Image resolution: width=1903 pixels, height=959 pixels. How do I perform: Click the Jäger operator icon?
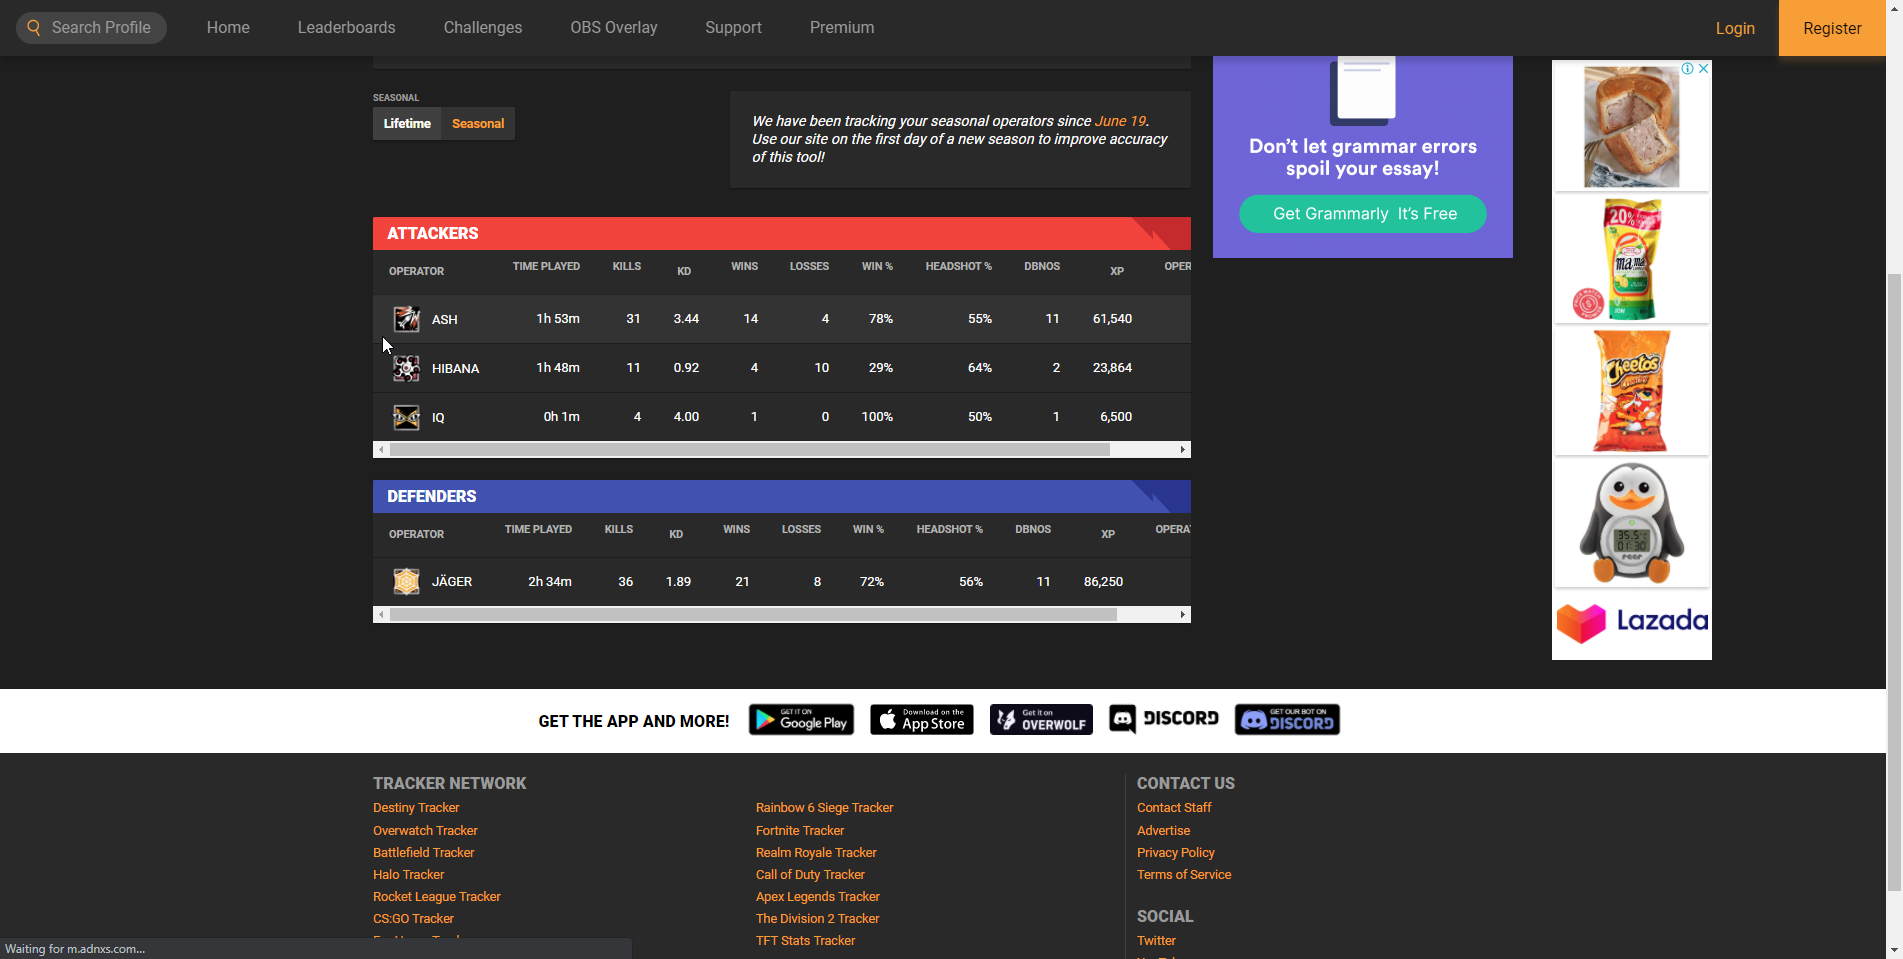coord(406,581)
